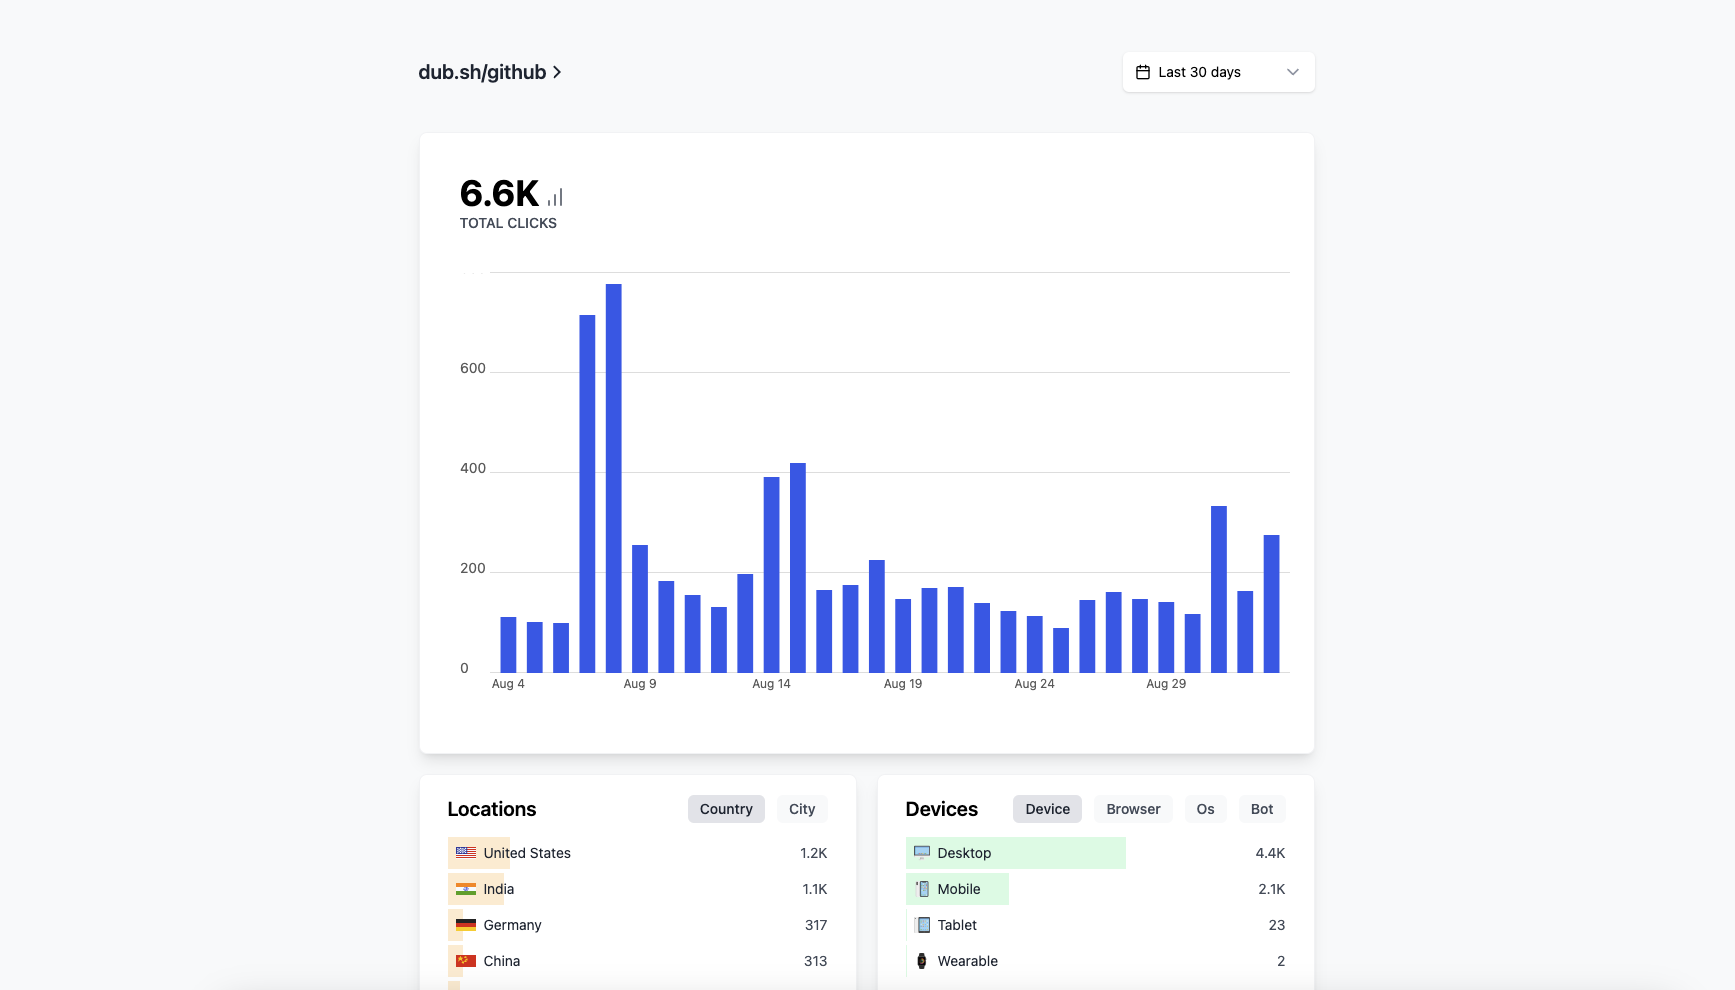Select the Country tab in Locations
The width and height of the screenshot is (1735, 990).
click(x=726, y=809)
